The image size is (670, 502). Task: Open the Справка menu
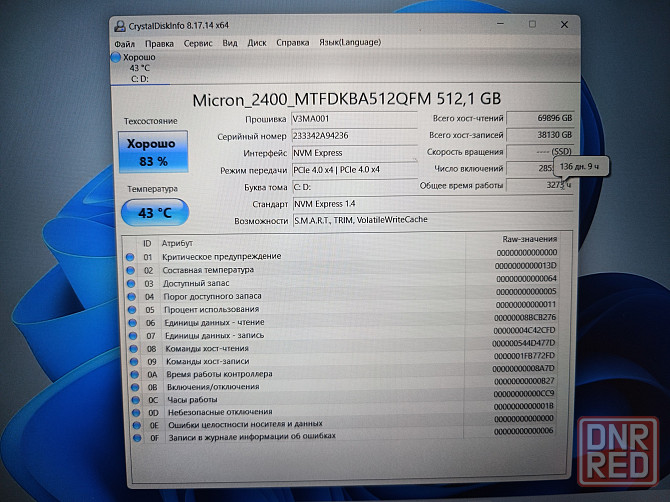[293, 42]
